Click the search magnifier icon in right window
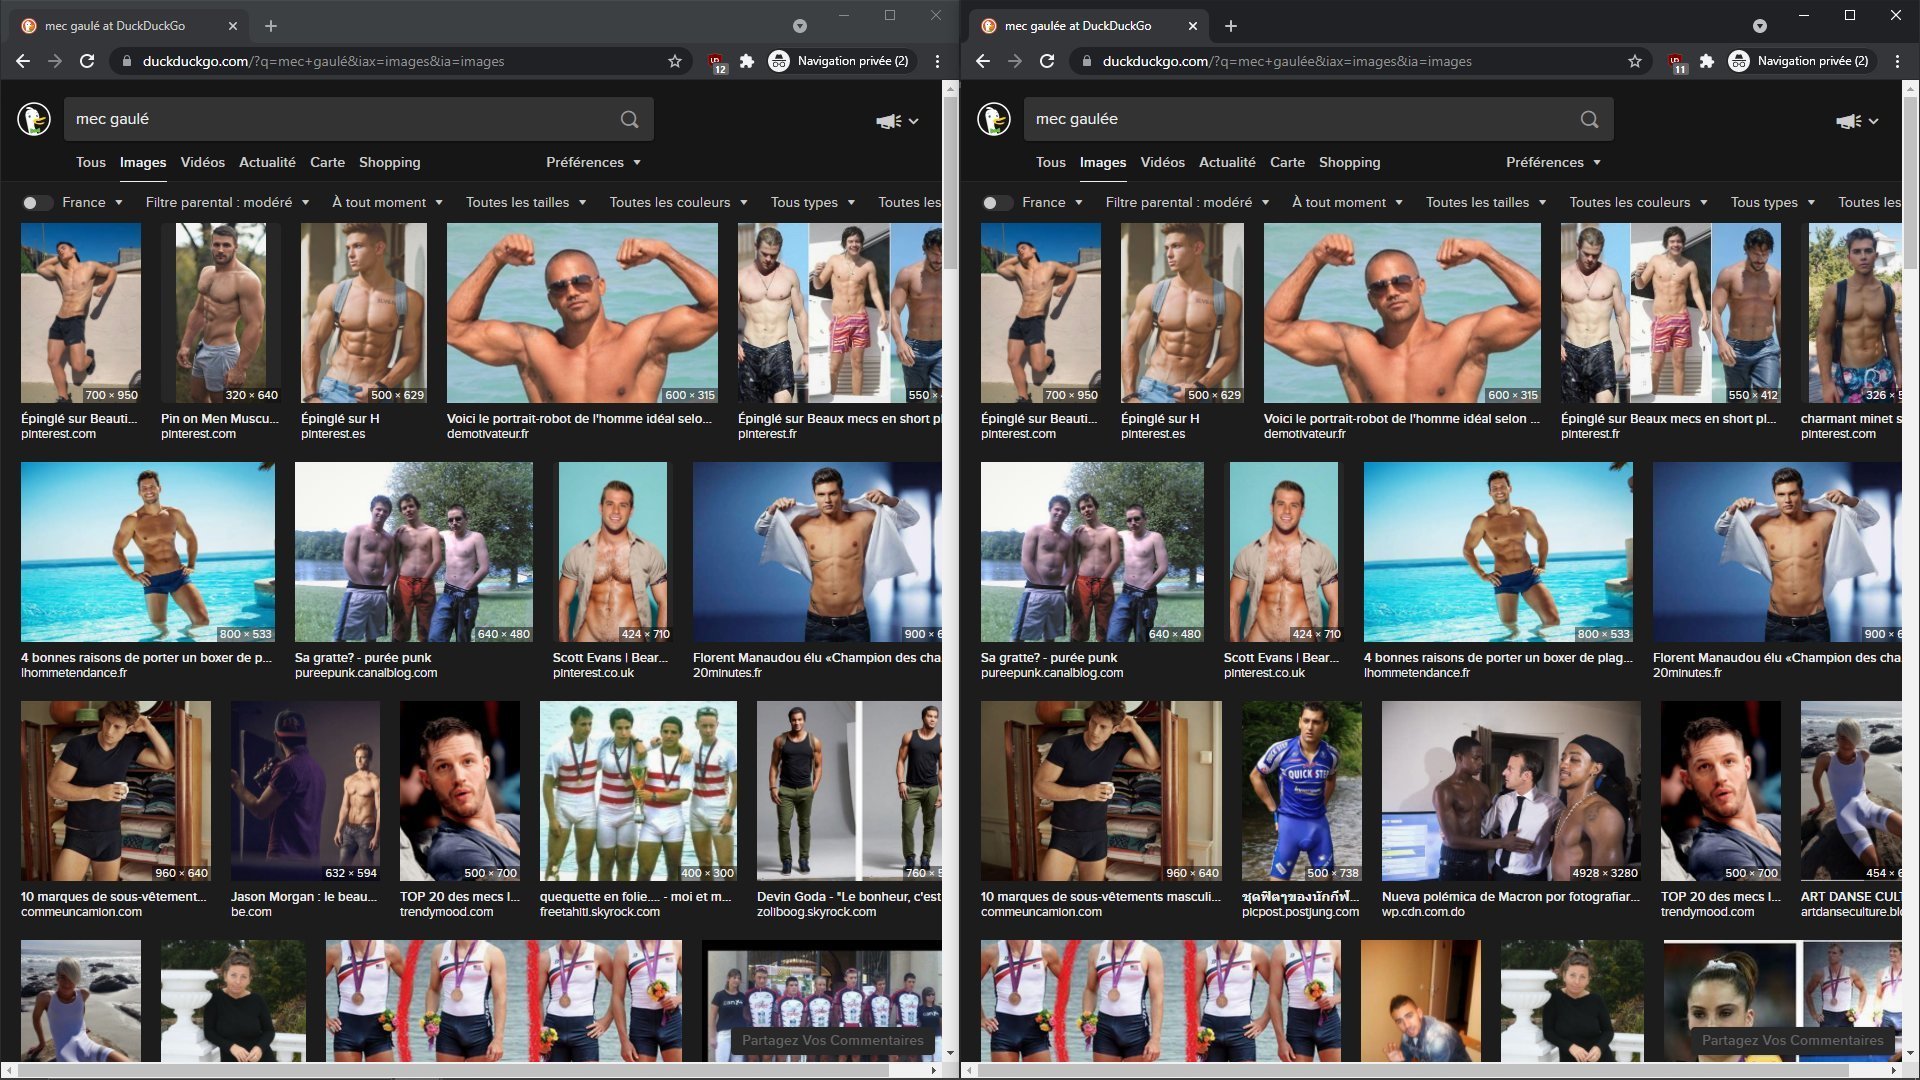The width and height of the screenshot is (1920, 1080). (x=1589, y=119)
